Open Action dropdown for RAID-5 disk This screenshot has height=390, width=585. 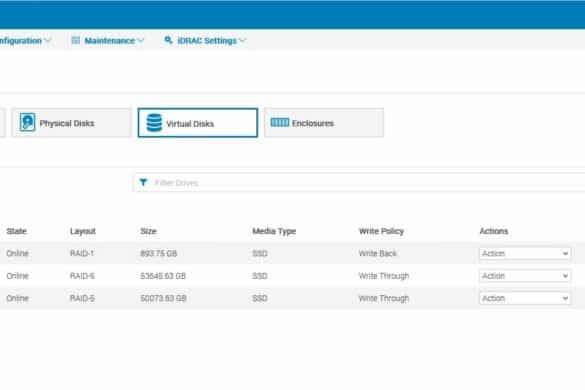(x=525, y=298)
